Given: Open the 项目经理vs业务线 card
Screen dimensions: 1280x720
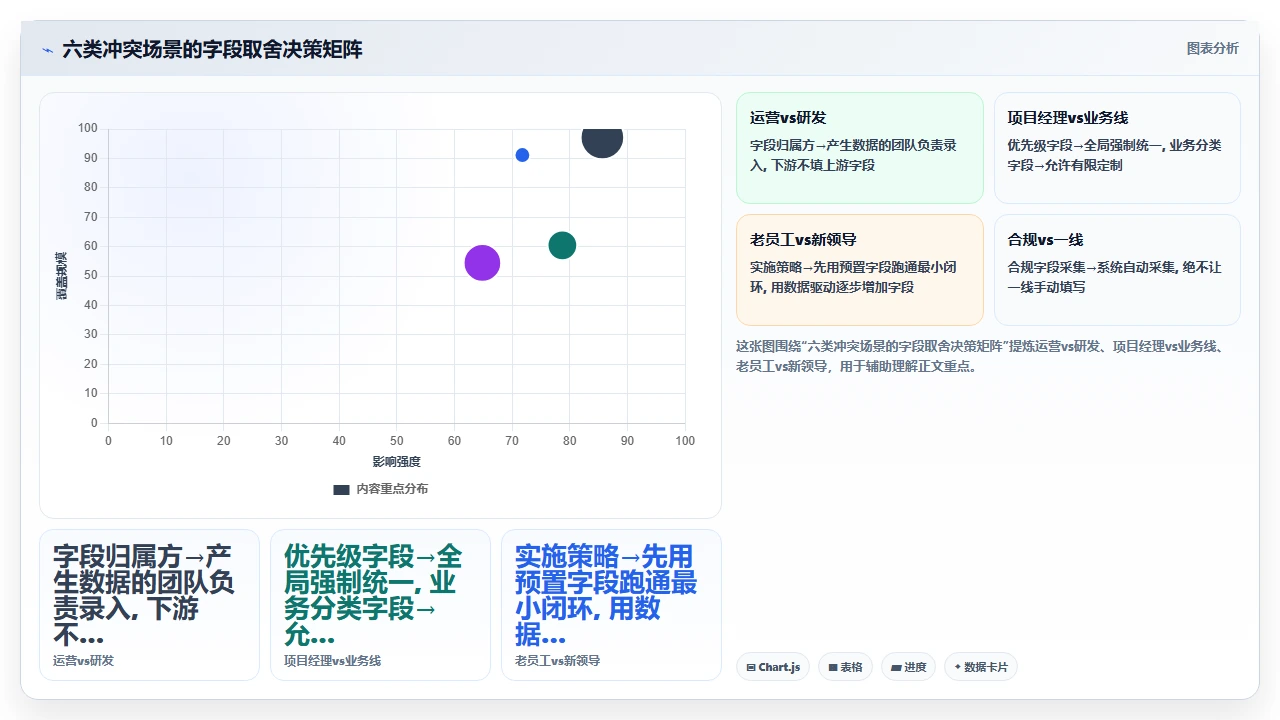Looking at the screenshot, I should click(1117, 148).
